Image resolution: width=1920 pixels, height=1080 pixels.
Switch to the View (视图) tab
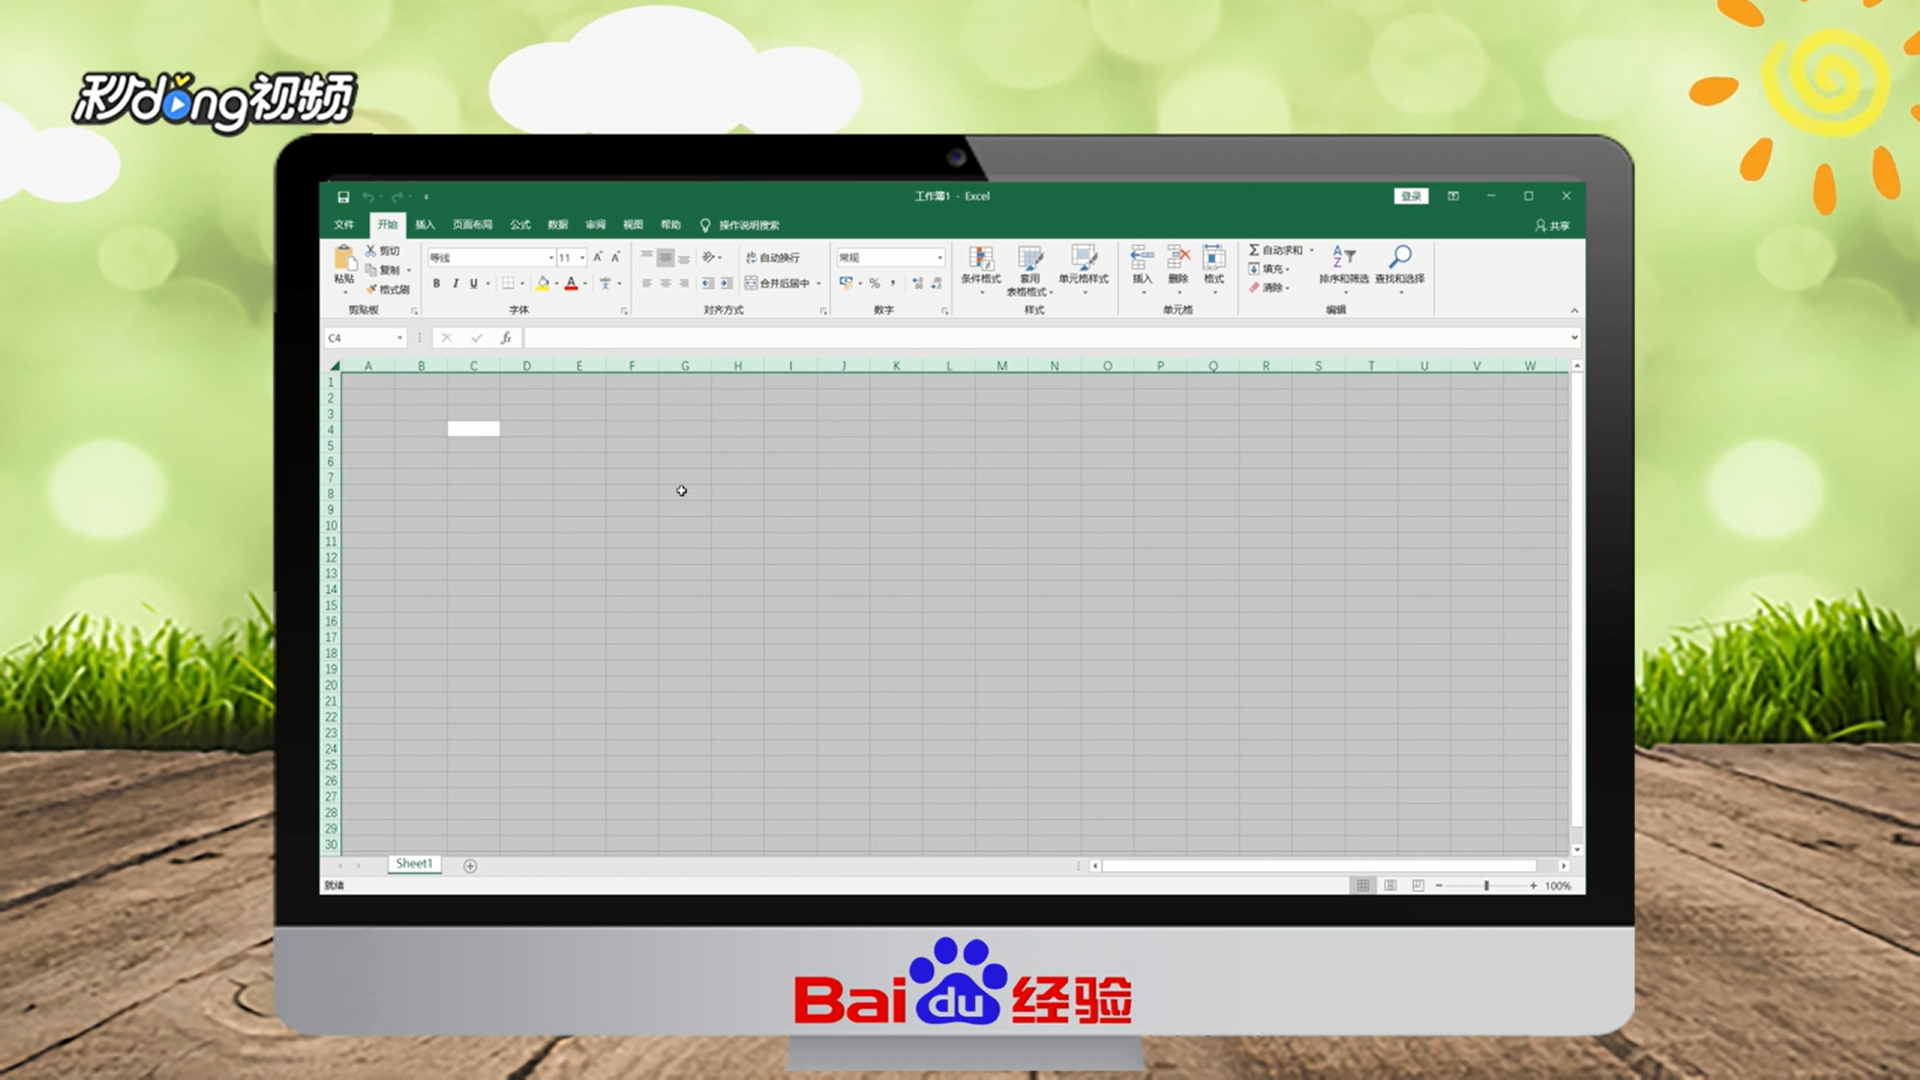[633, 225]
